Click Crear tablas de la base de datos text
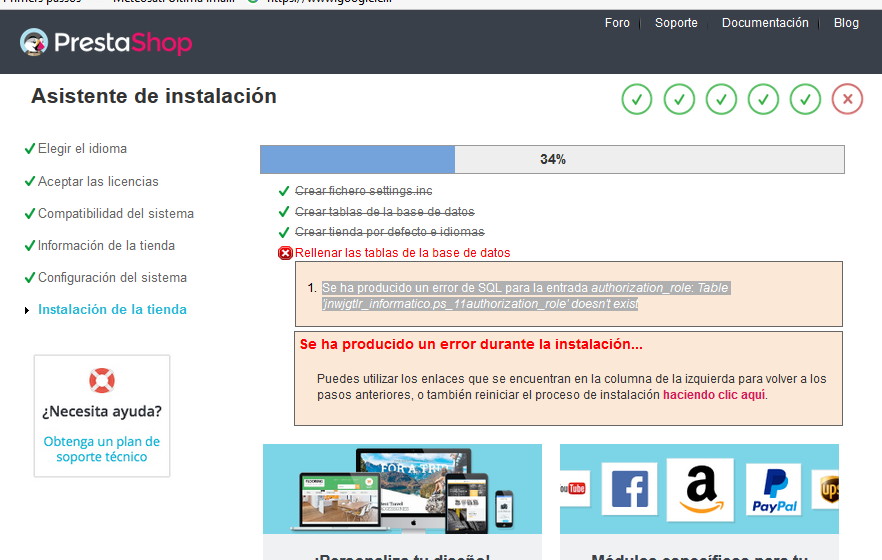 tap(385, 212)
